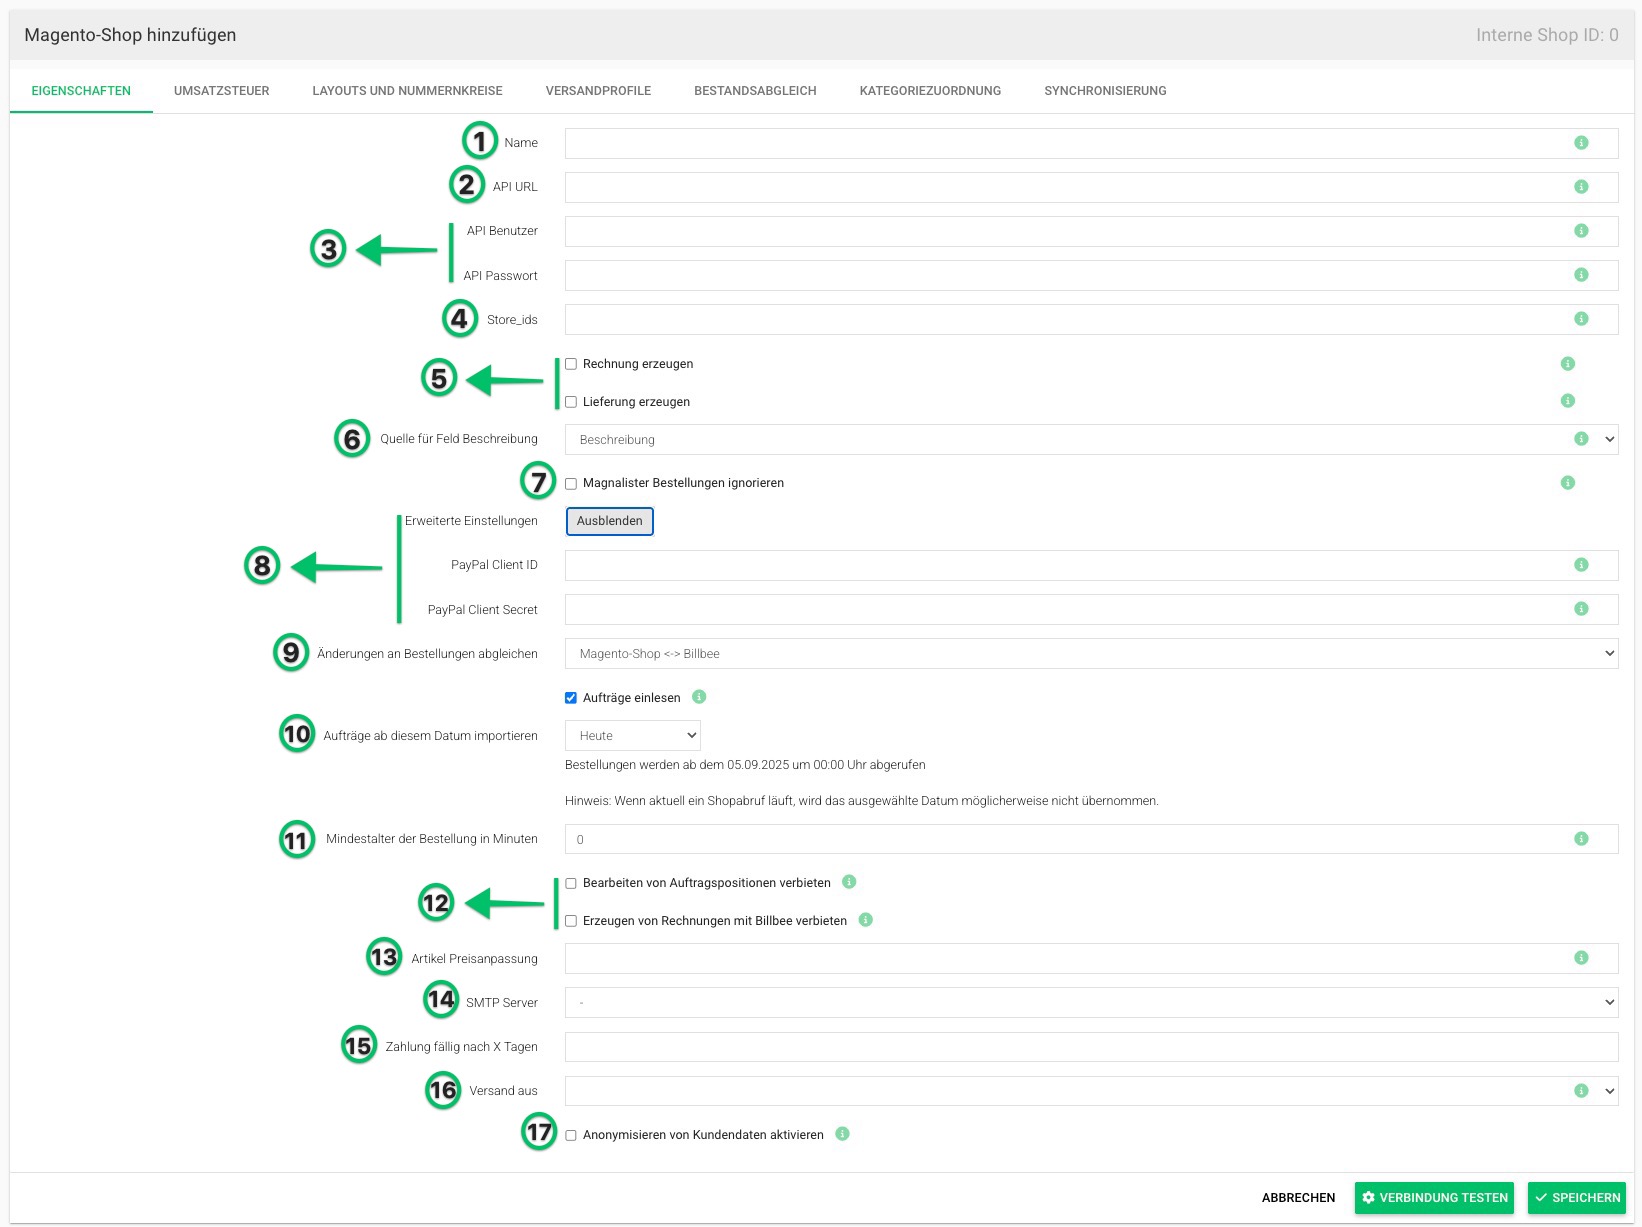The image size is (1642, 1227).
Task: Tick Magnalister Bestellungen ignorieren
Action: (571, 483)
